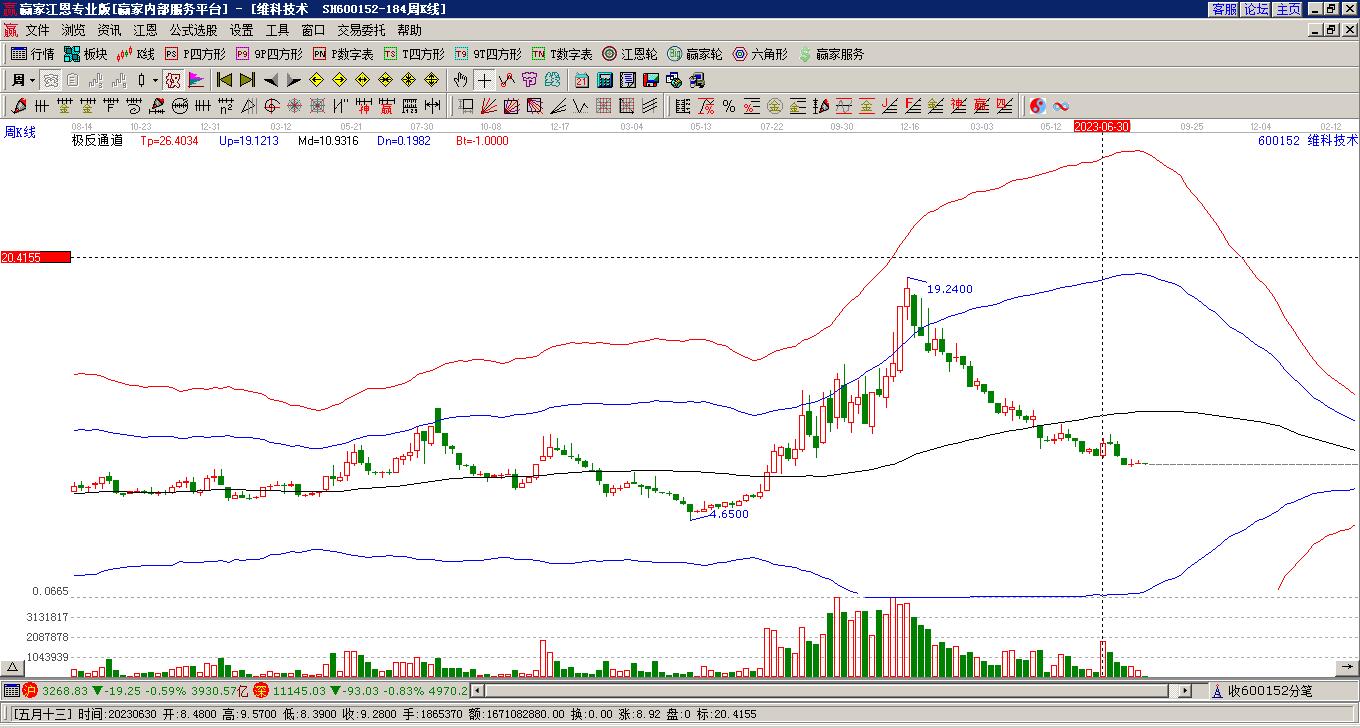The width and height of the screenshot is (1360, 728).
Task: Select the red 嬴 drawing tool icon
Action: pyautogui.click(x=387, y=106)
